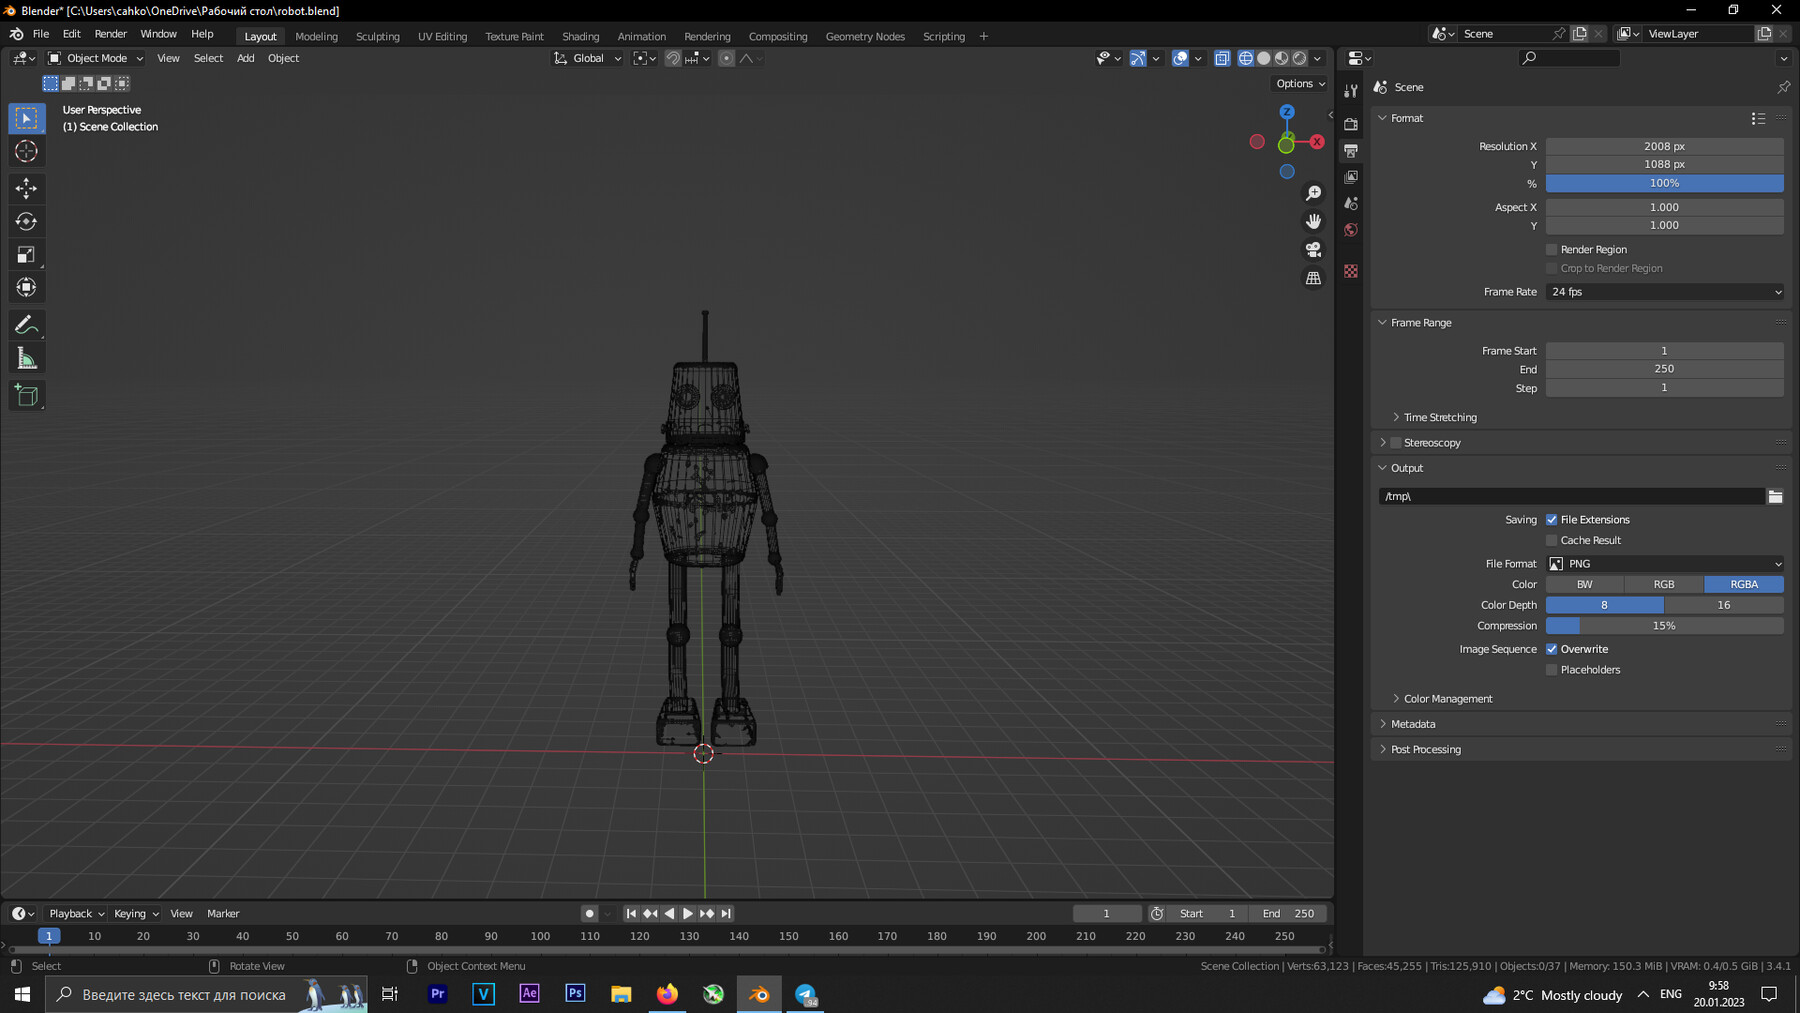Select the Annotate tool
Viewport: 1800px width, 1013px height.
tap(26, 324)
